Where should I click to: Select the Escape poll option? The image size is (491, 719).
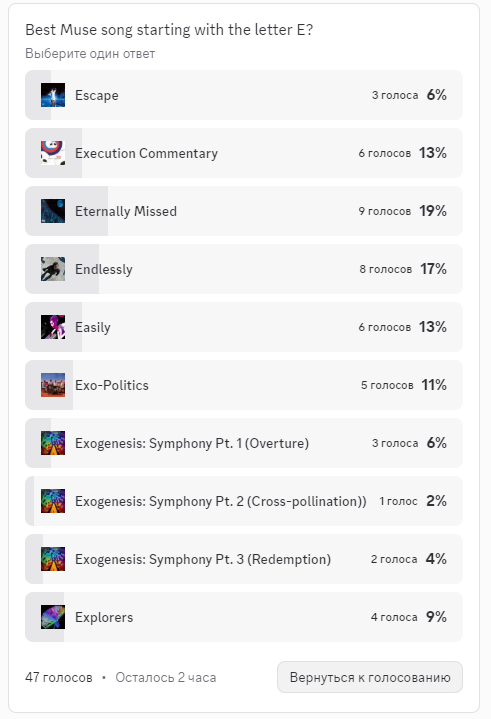point(244,95)
